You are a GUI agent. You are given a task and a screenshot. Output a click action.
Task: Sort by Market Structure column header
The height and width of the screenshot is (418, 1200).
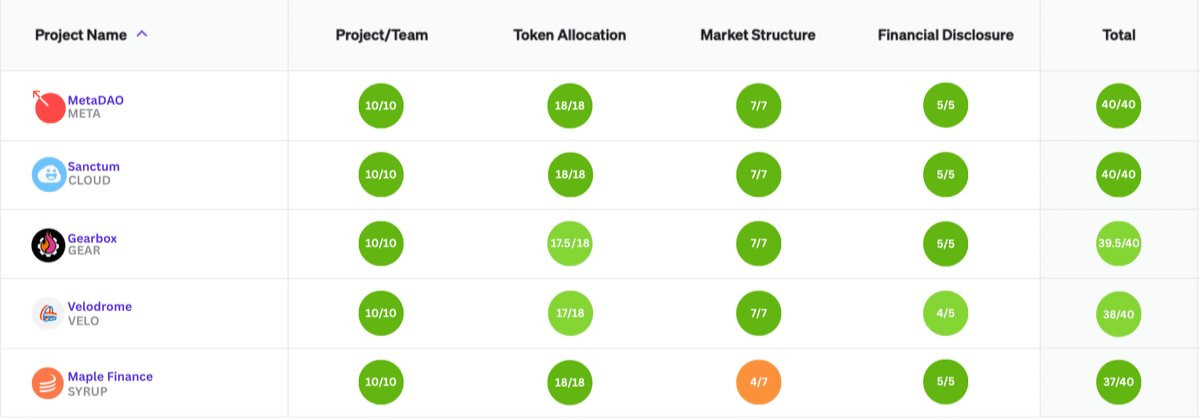click(x=758, y=35)
